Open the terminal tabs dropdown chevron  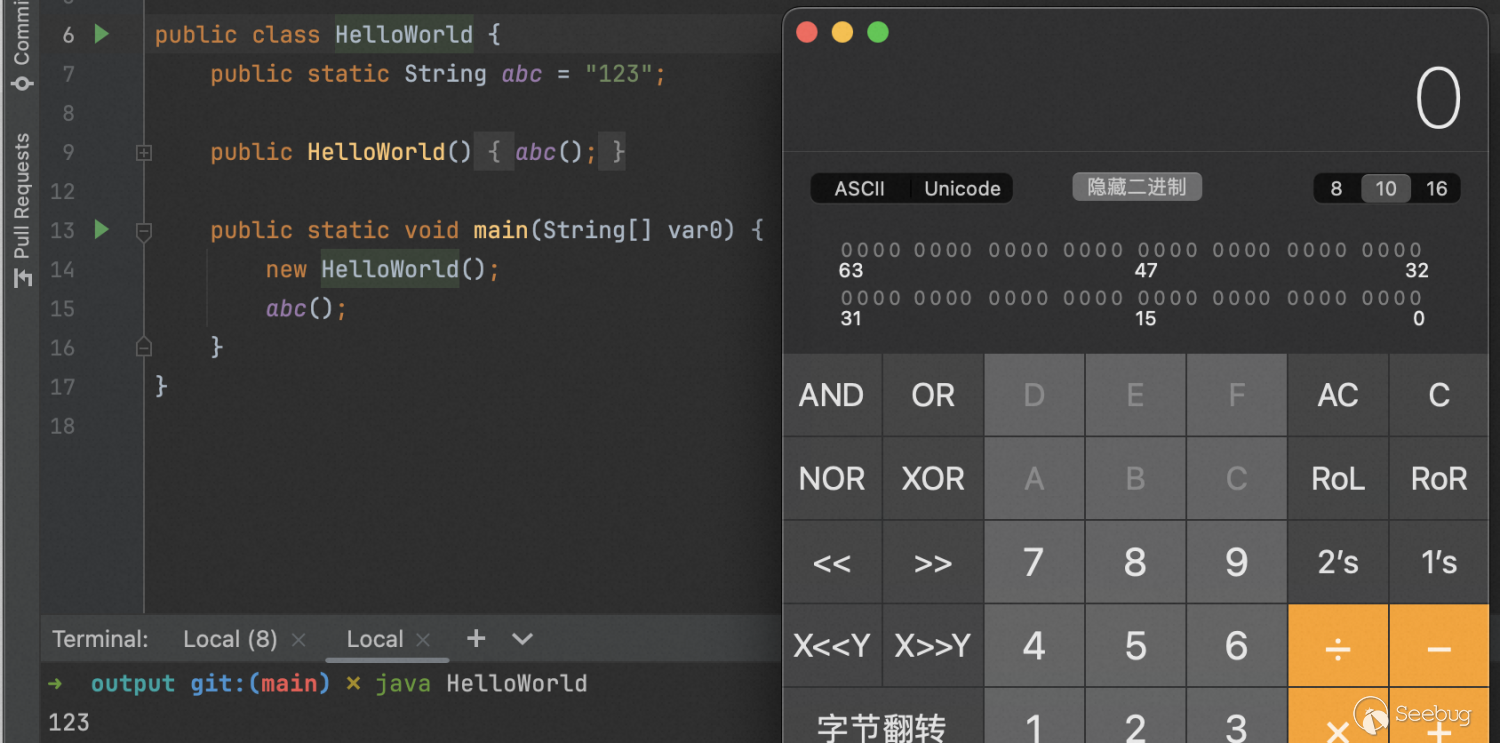point(522,638)
